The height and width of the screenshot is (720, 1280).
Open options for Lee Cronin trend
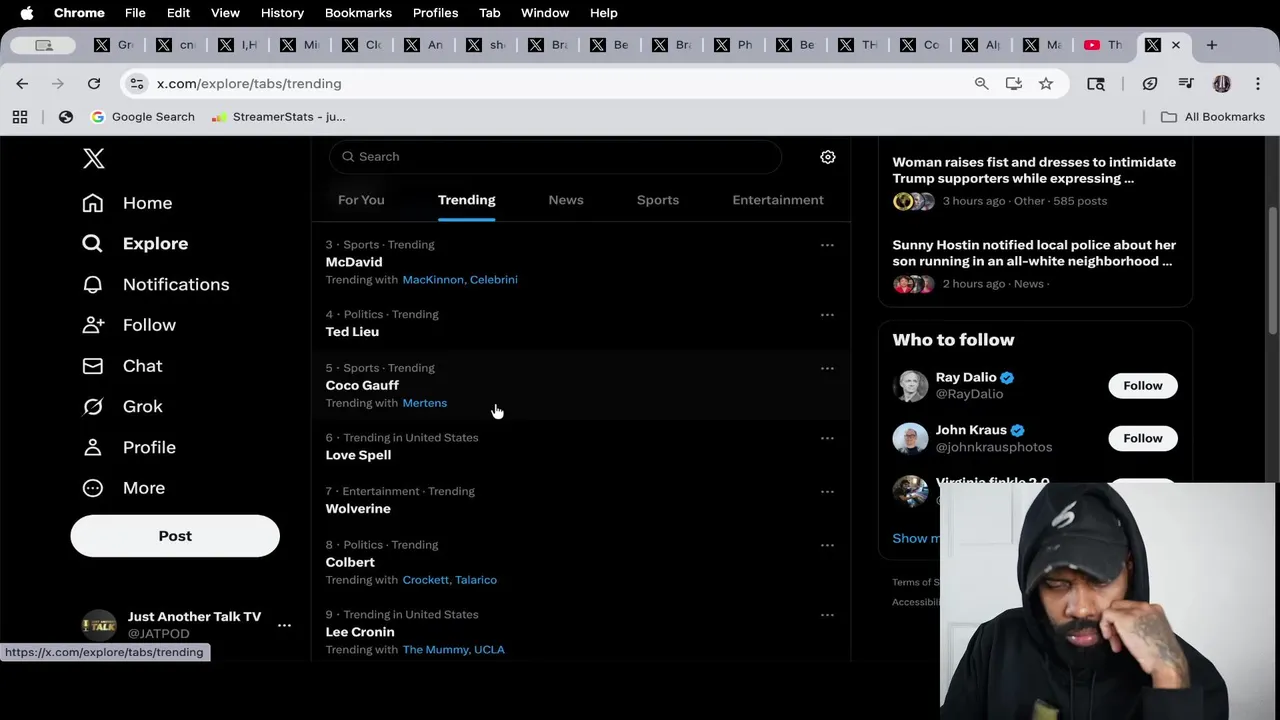pyautogui.click(x=827, y=615)
